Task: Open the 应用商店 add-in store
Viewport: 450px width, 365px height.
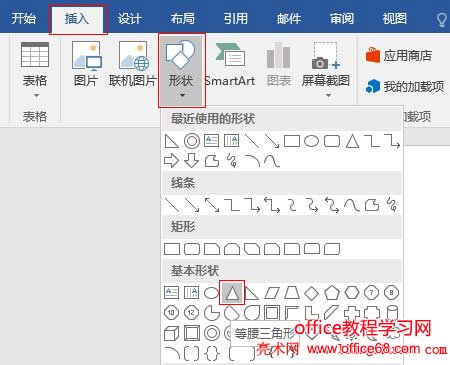Action: pos(399,55)
